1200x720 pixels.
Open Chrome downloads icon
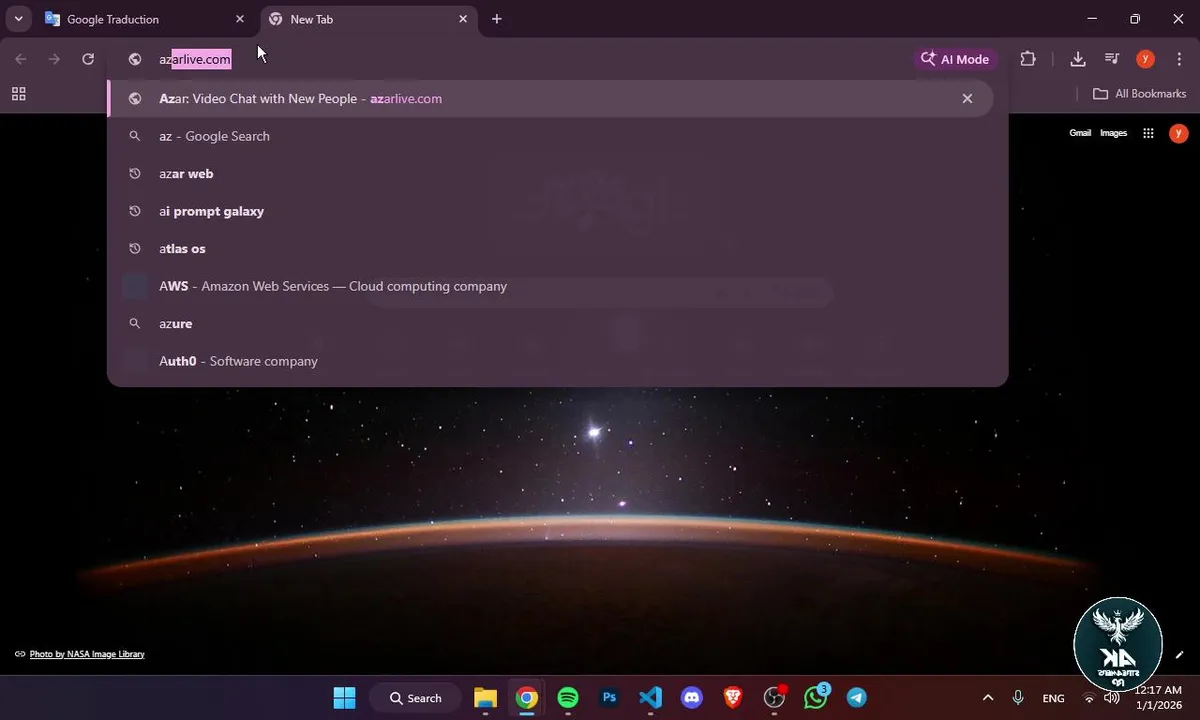(x=1078, y=59)
